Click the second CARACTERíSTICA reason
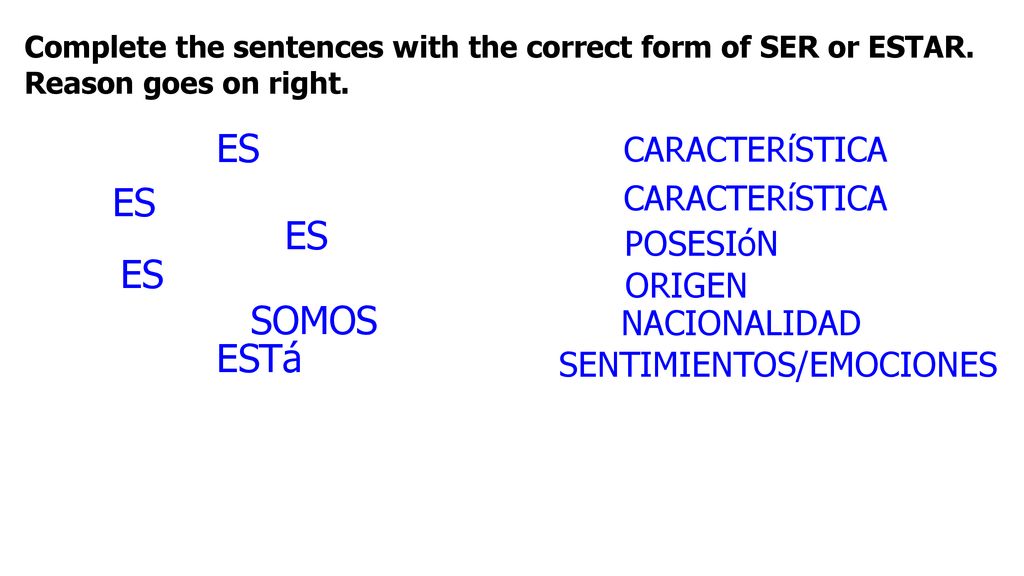 [x=755, y=198]
